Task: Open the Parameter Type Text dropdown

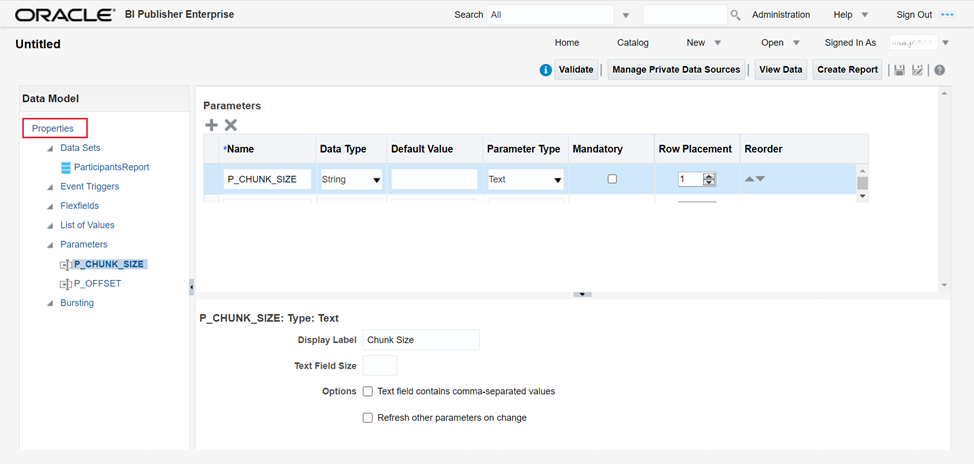Action: tap(557, 180)
